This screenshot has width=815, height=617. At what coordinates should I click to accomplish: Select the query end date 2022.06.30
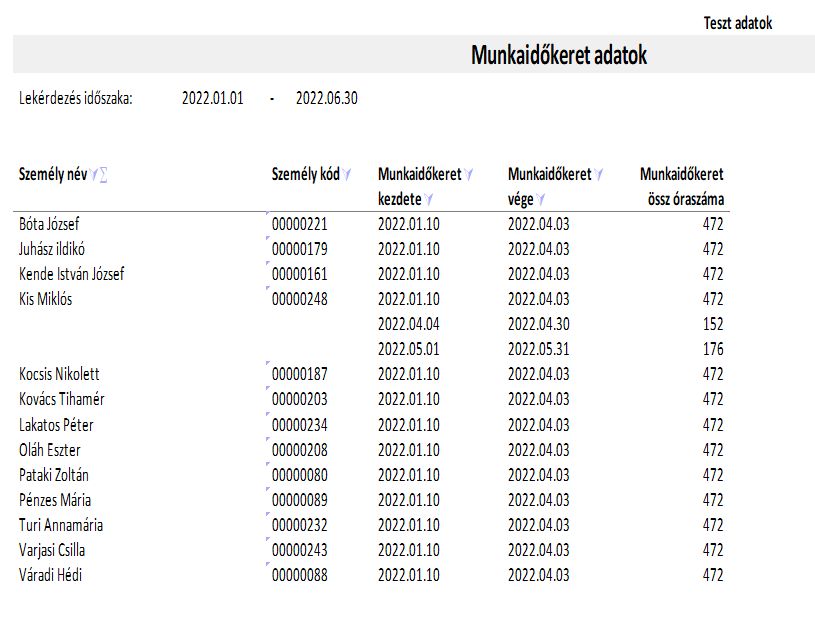click(x=327, y=98)
